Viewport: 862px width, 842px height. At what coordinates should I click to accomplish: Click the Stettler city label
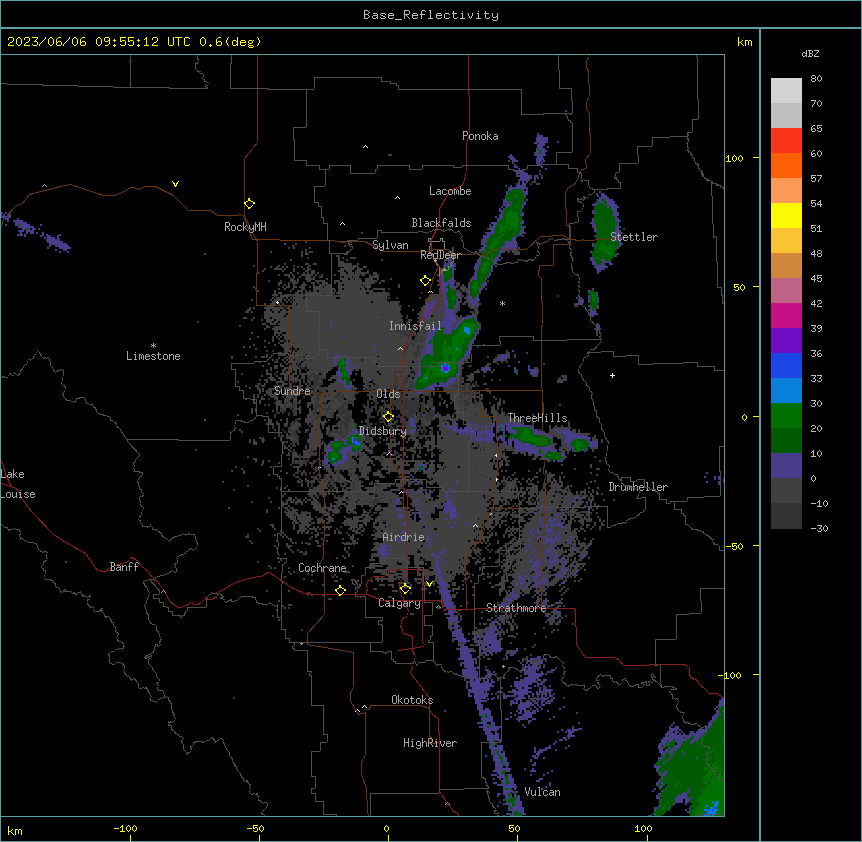(634, 237)
